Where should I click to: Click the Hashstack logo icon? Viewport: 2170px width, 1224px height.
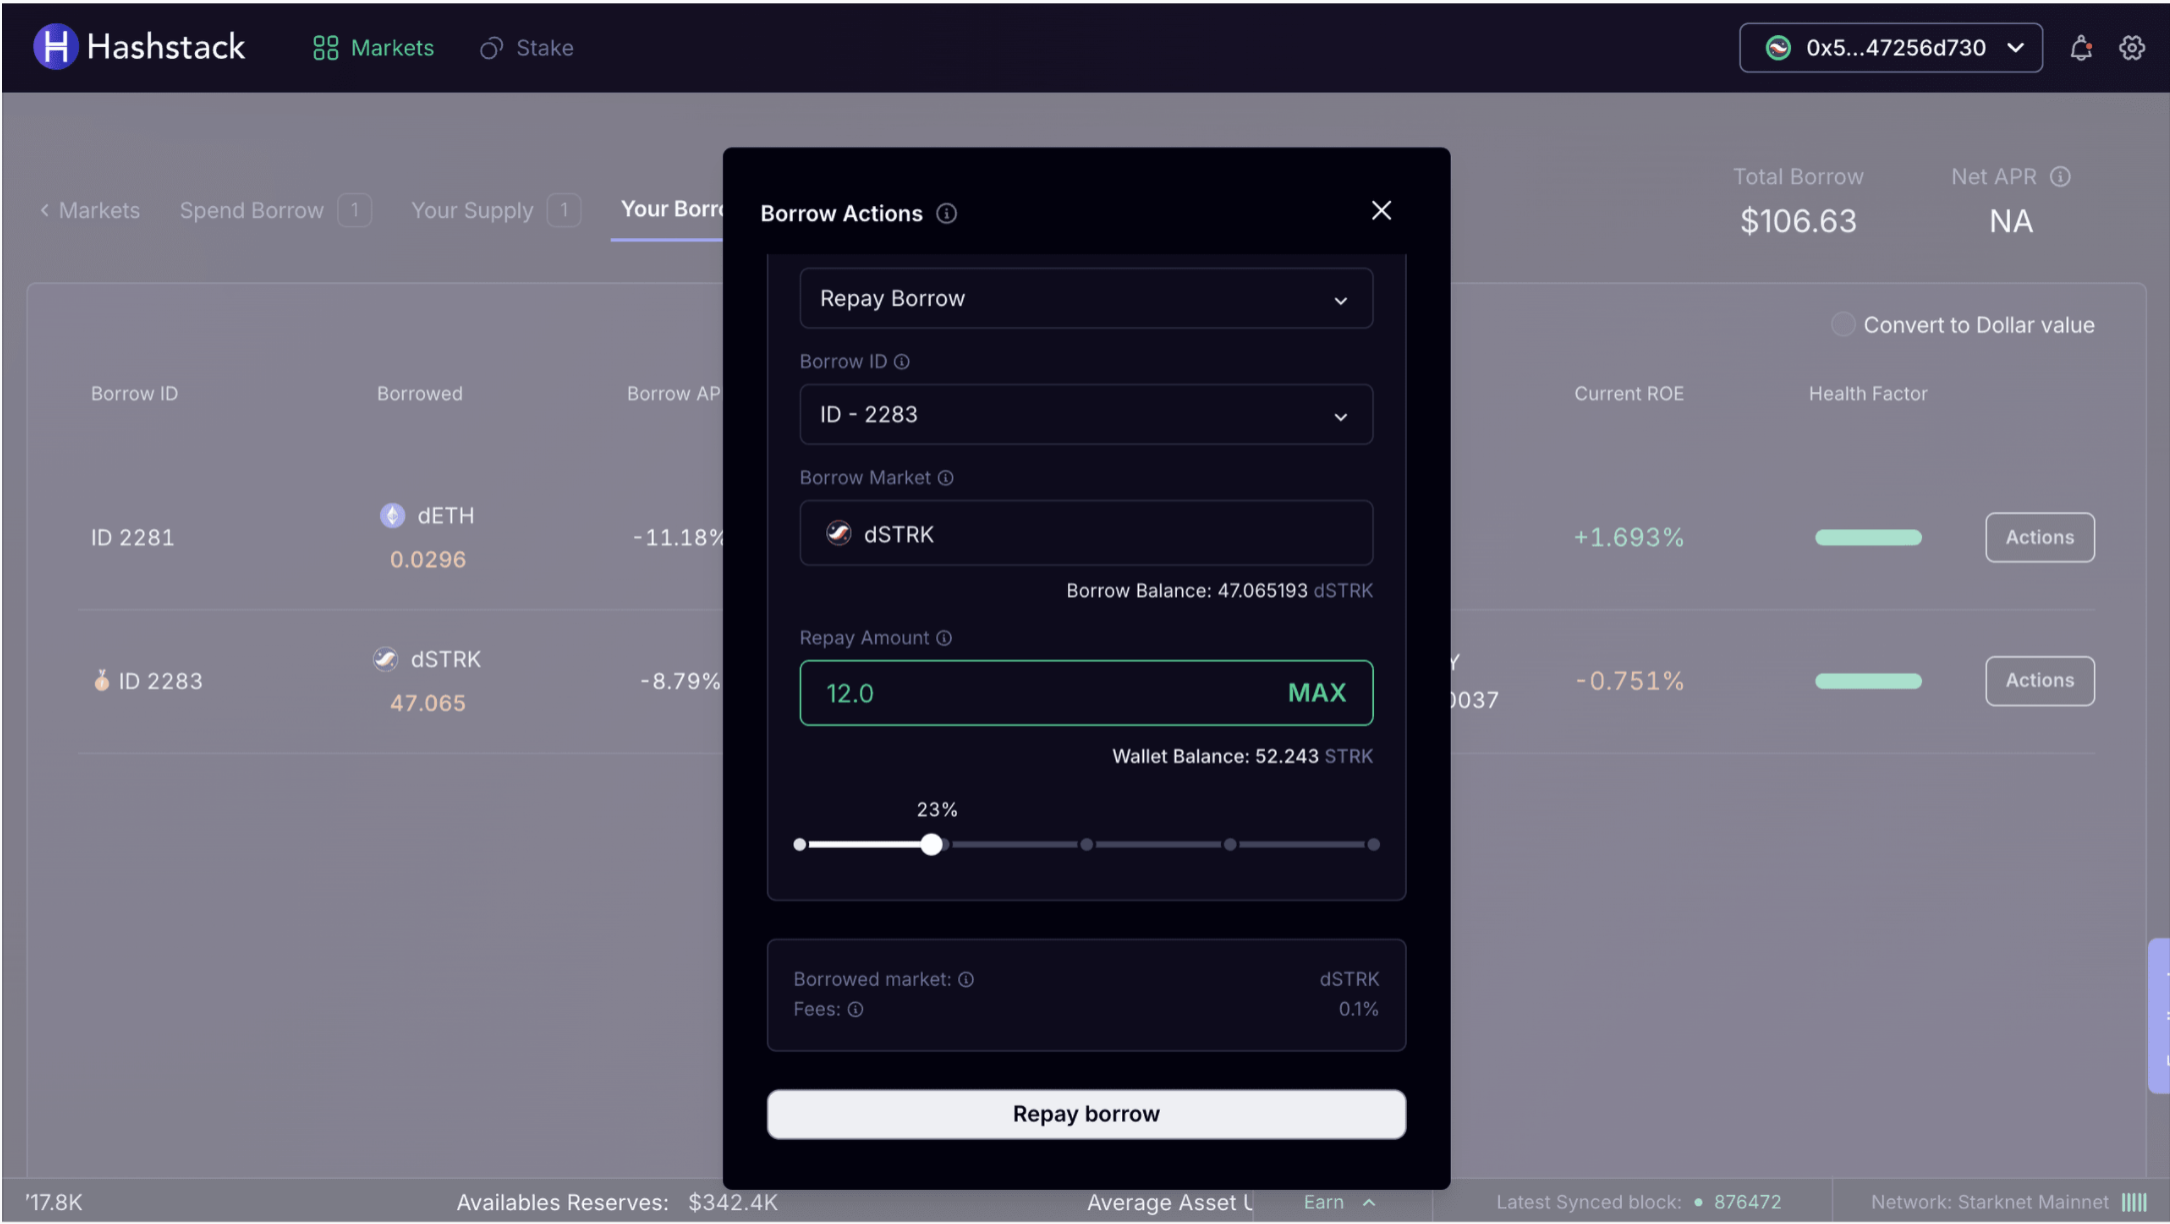point(55,47)
